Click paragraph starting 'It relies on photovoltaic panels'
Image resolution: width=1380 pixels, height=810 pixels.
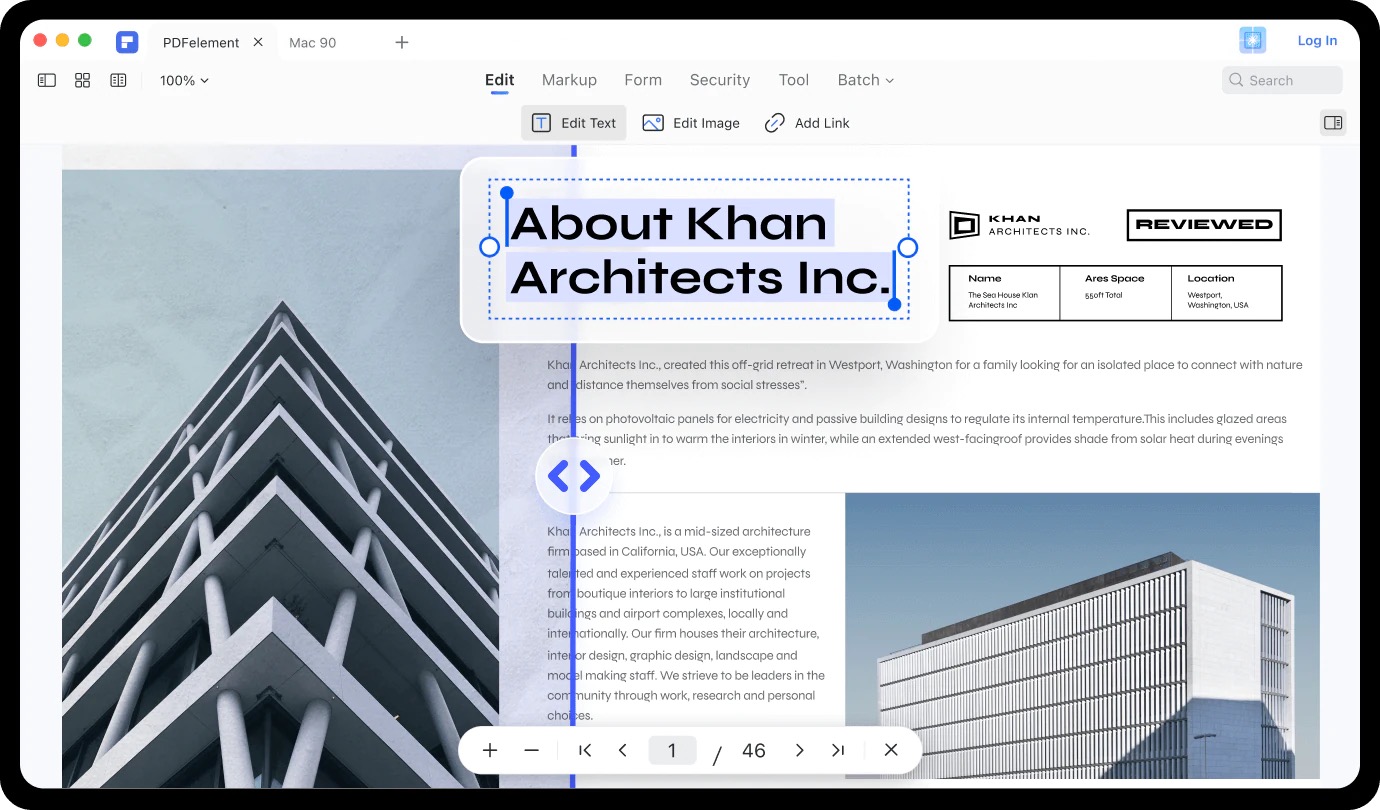coord(915,439)
